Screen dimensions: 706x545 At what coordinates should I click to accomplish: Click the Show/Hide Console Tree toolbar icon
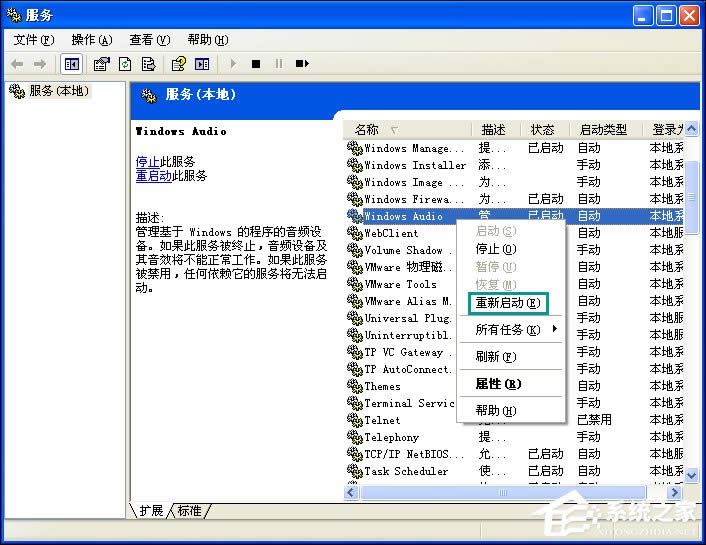point(72,64)
